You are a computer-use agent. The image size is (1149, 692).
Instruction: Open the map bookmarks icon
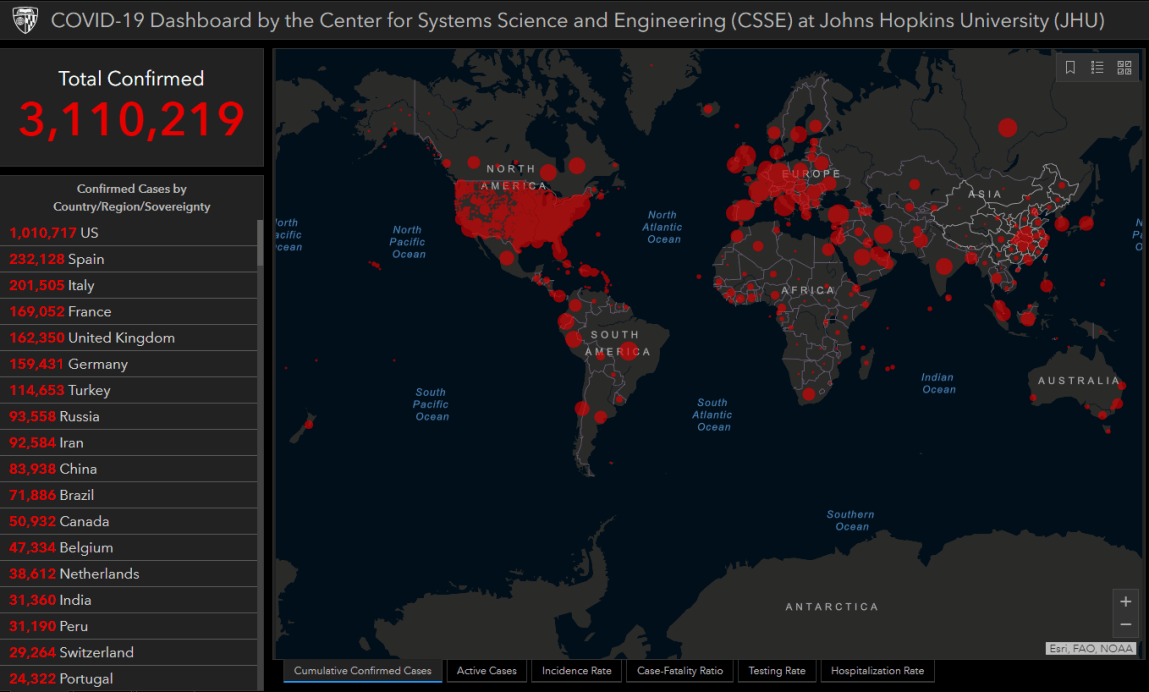click(1070, 68)
